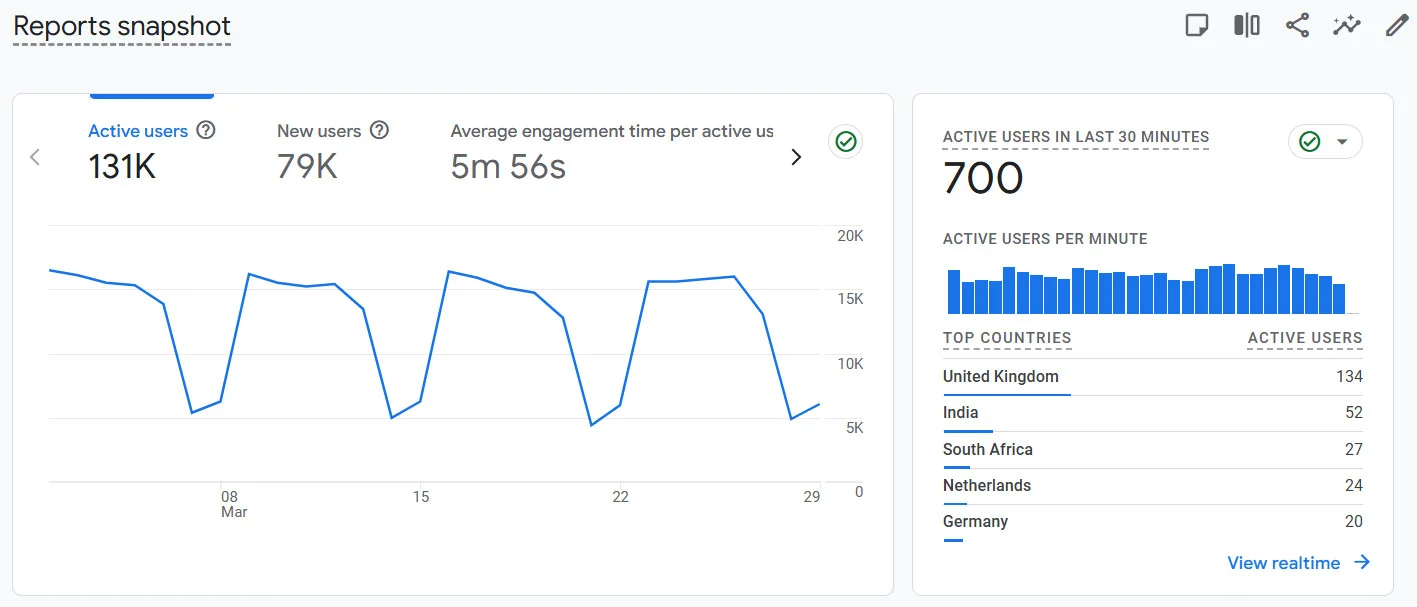Share this Reports snapshot
Image resolution: width=1417 pixels, height=607 pixels.
(1296, 25)
